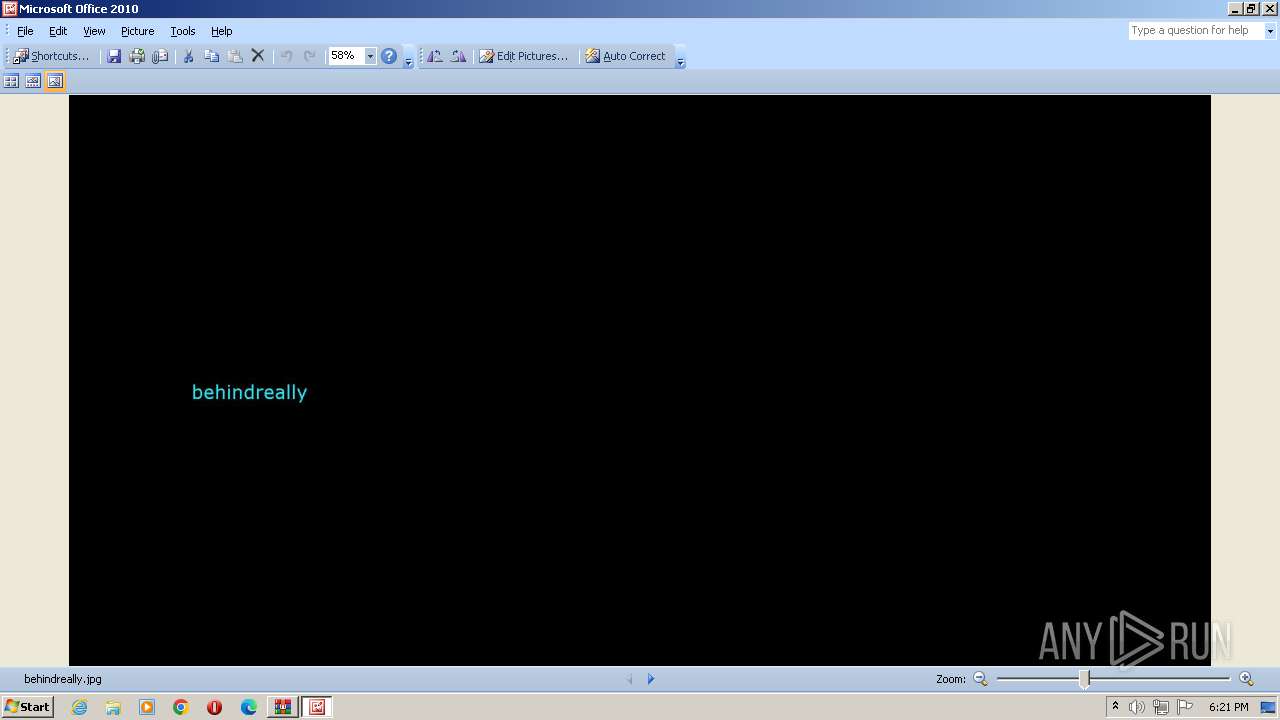Open the network tray icon
The image size is (1280, 720).
pyautogui.click(x=1161, y=707)
